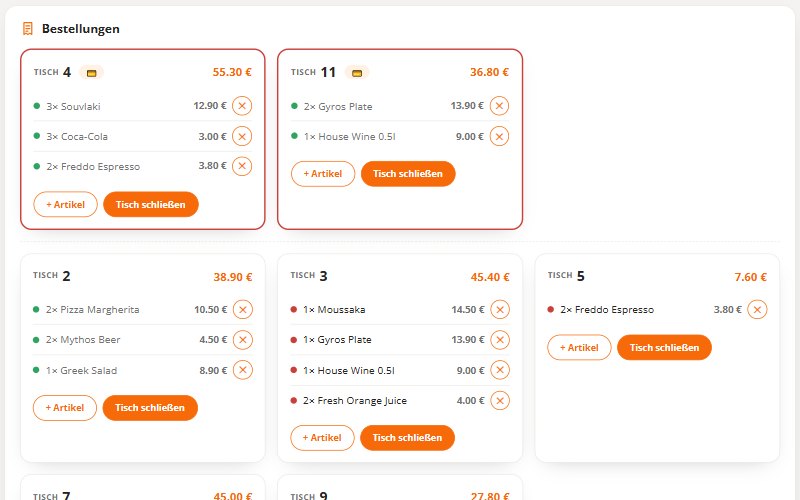Click the card icon next to Tisch 11

[357, 73]
